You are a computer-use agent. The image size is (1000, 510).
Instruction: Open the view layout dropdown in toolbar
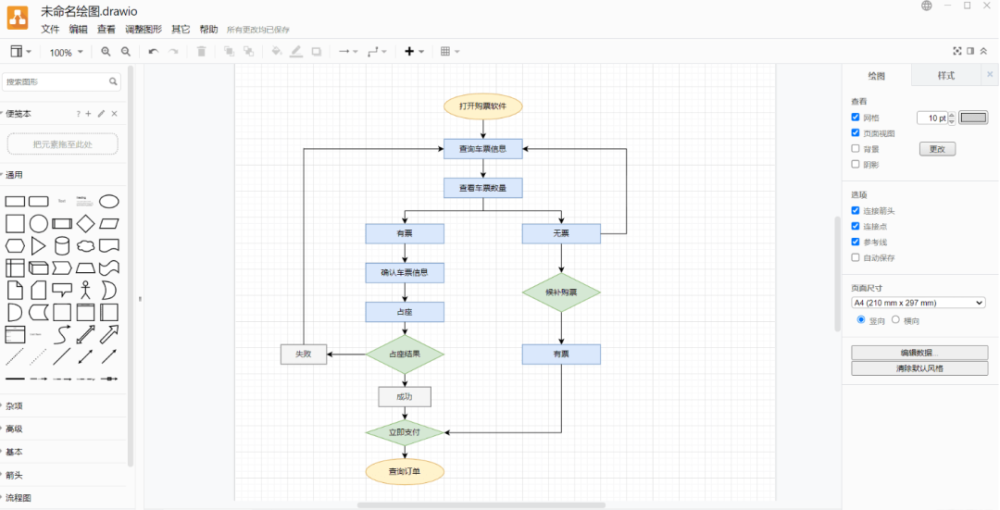point(21,52)
